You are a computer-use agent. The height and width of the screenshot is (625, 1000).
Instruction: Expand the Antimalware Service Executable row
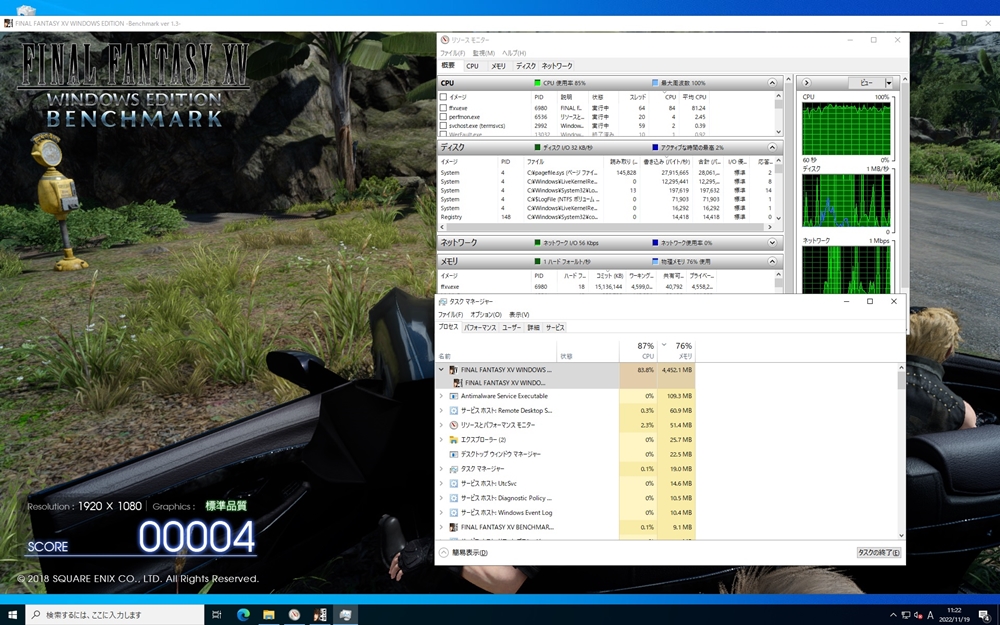441,396
